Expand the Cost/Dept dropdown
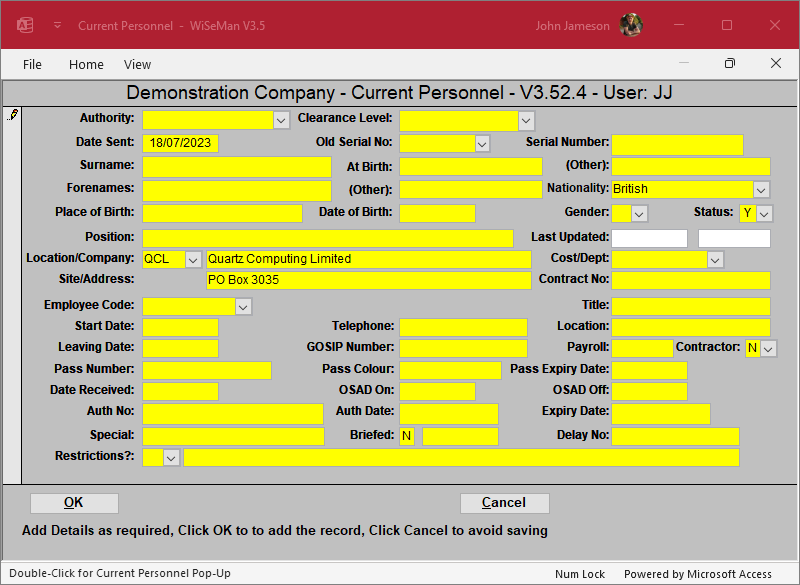 715,259
